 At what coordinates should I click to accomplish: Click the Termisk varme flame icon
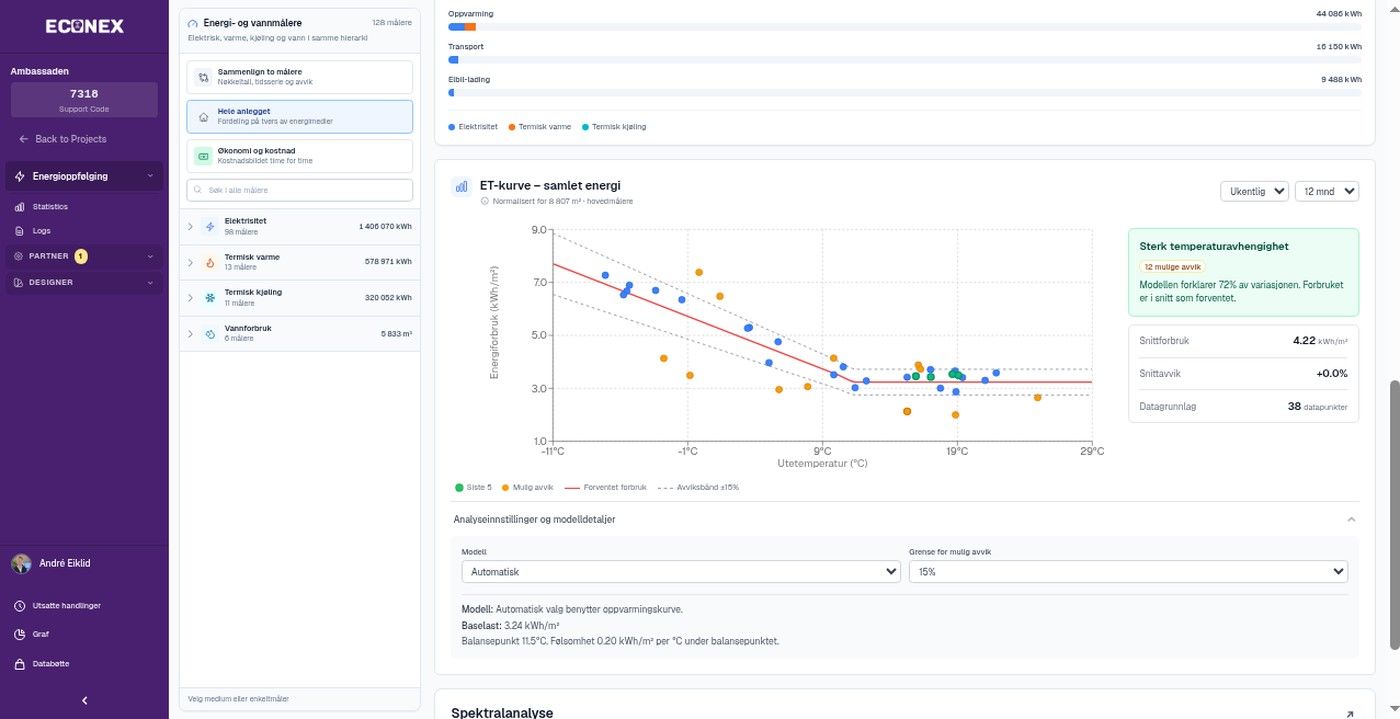(210, 262)
